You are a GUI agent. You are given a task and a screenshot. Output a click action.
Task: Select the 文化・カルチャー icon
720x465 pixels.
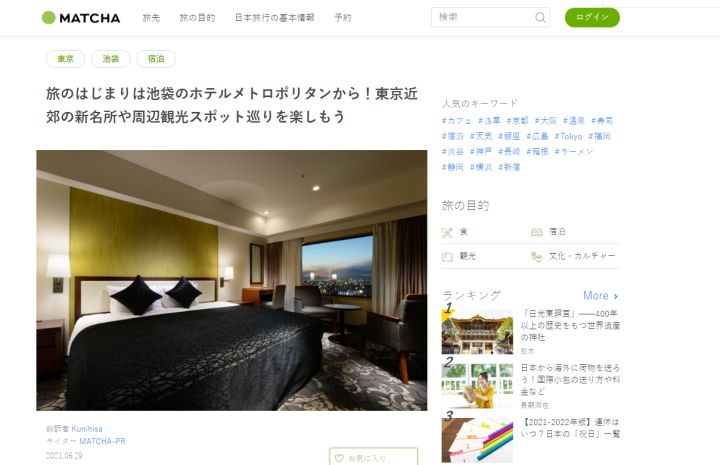click(x=536, y=257)
